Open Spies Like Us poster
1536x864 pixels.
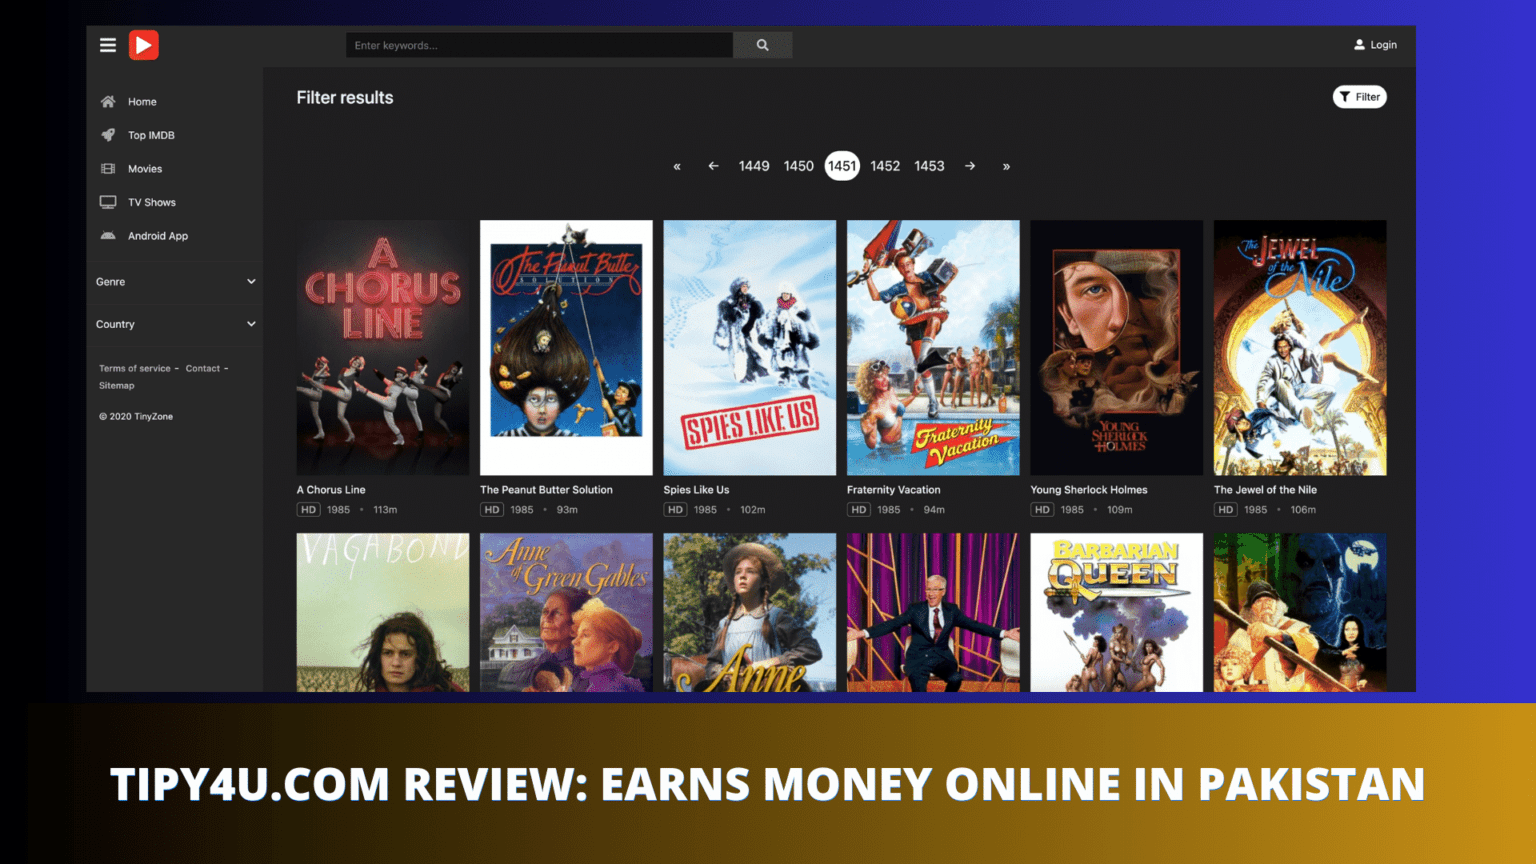pos(750,348)
